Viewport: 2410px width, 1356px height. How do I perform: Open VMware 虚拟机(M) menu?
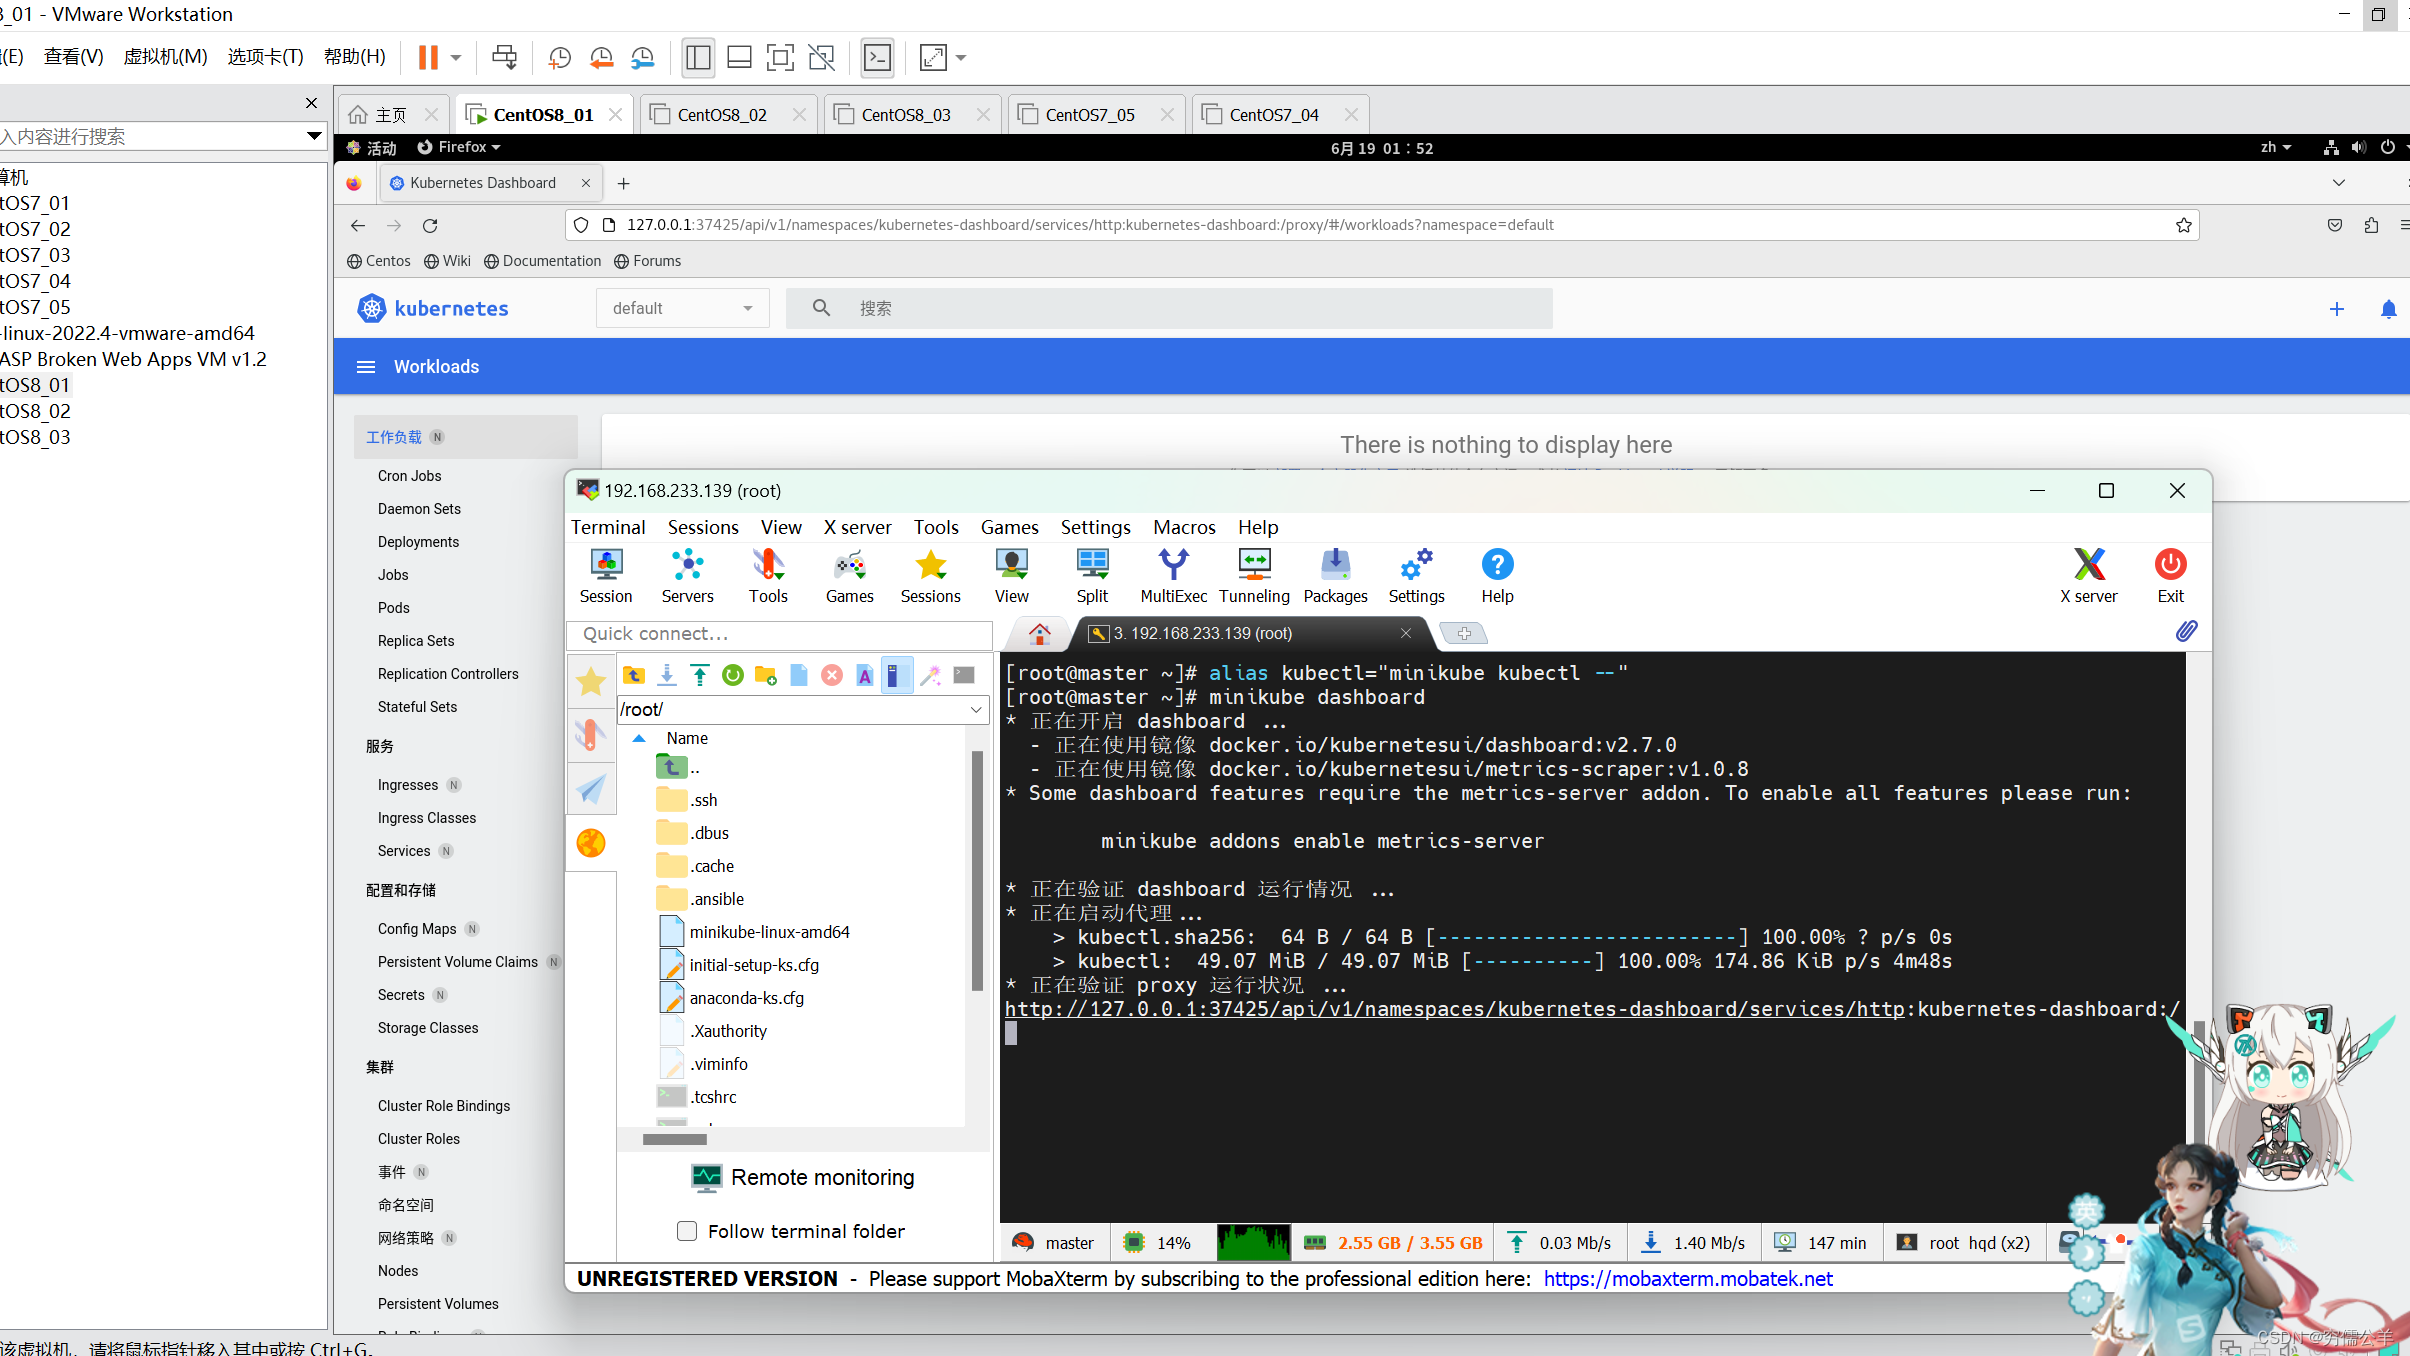[x=165, y=57]
